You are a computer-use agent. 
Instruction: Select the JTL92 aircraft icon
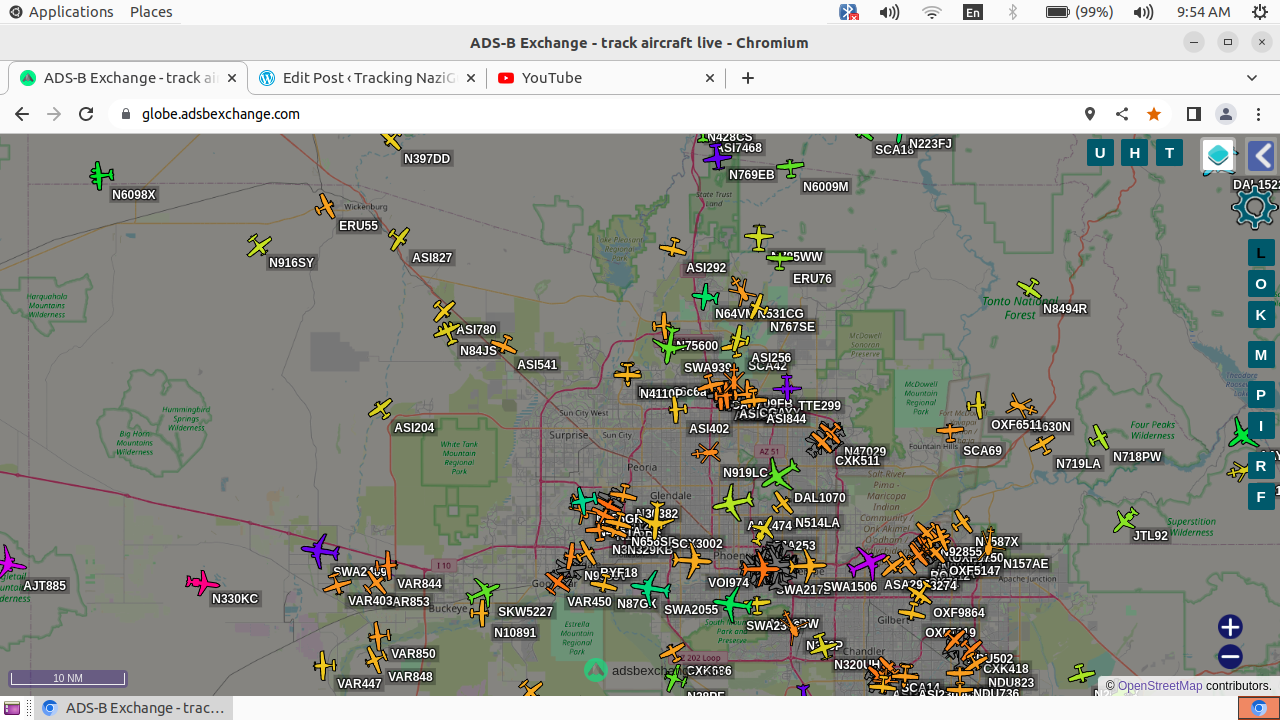(1126, 520)
